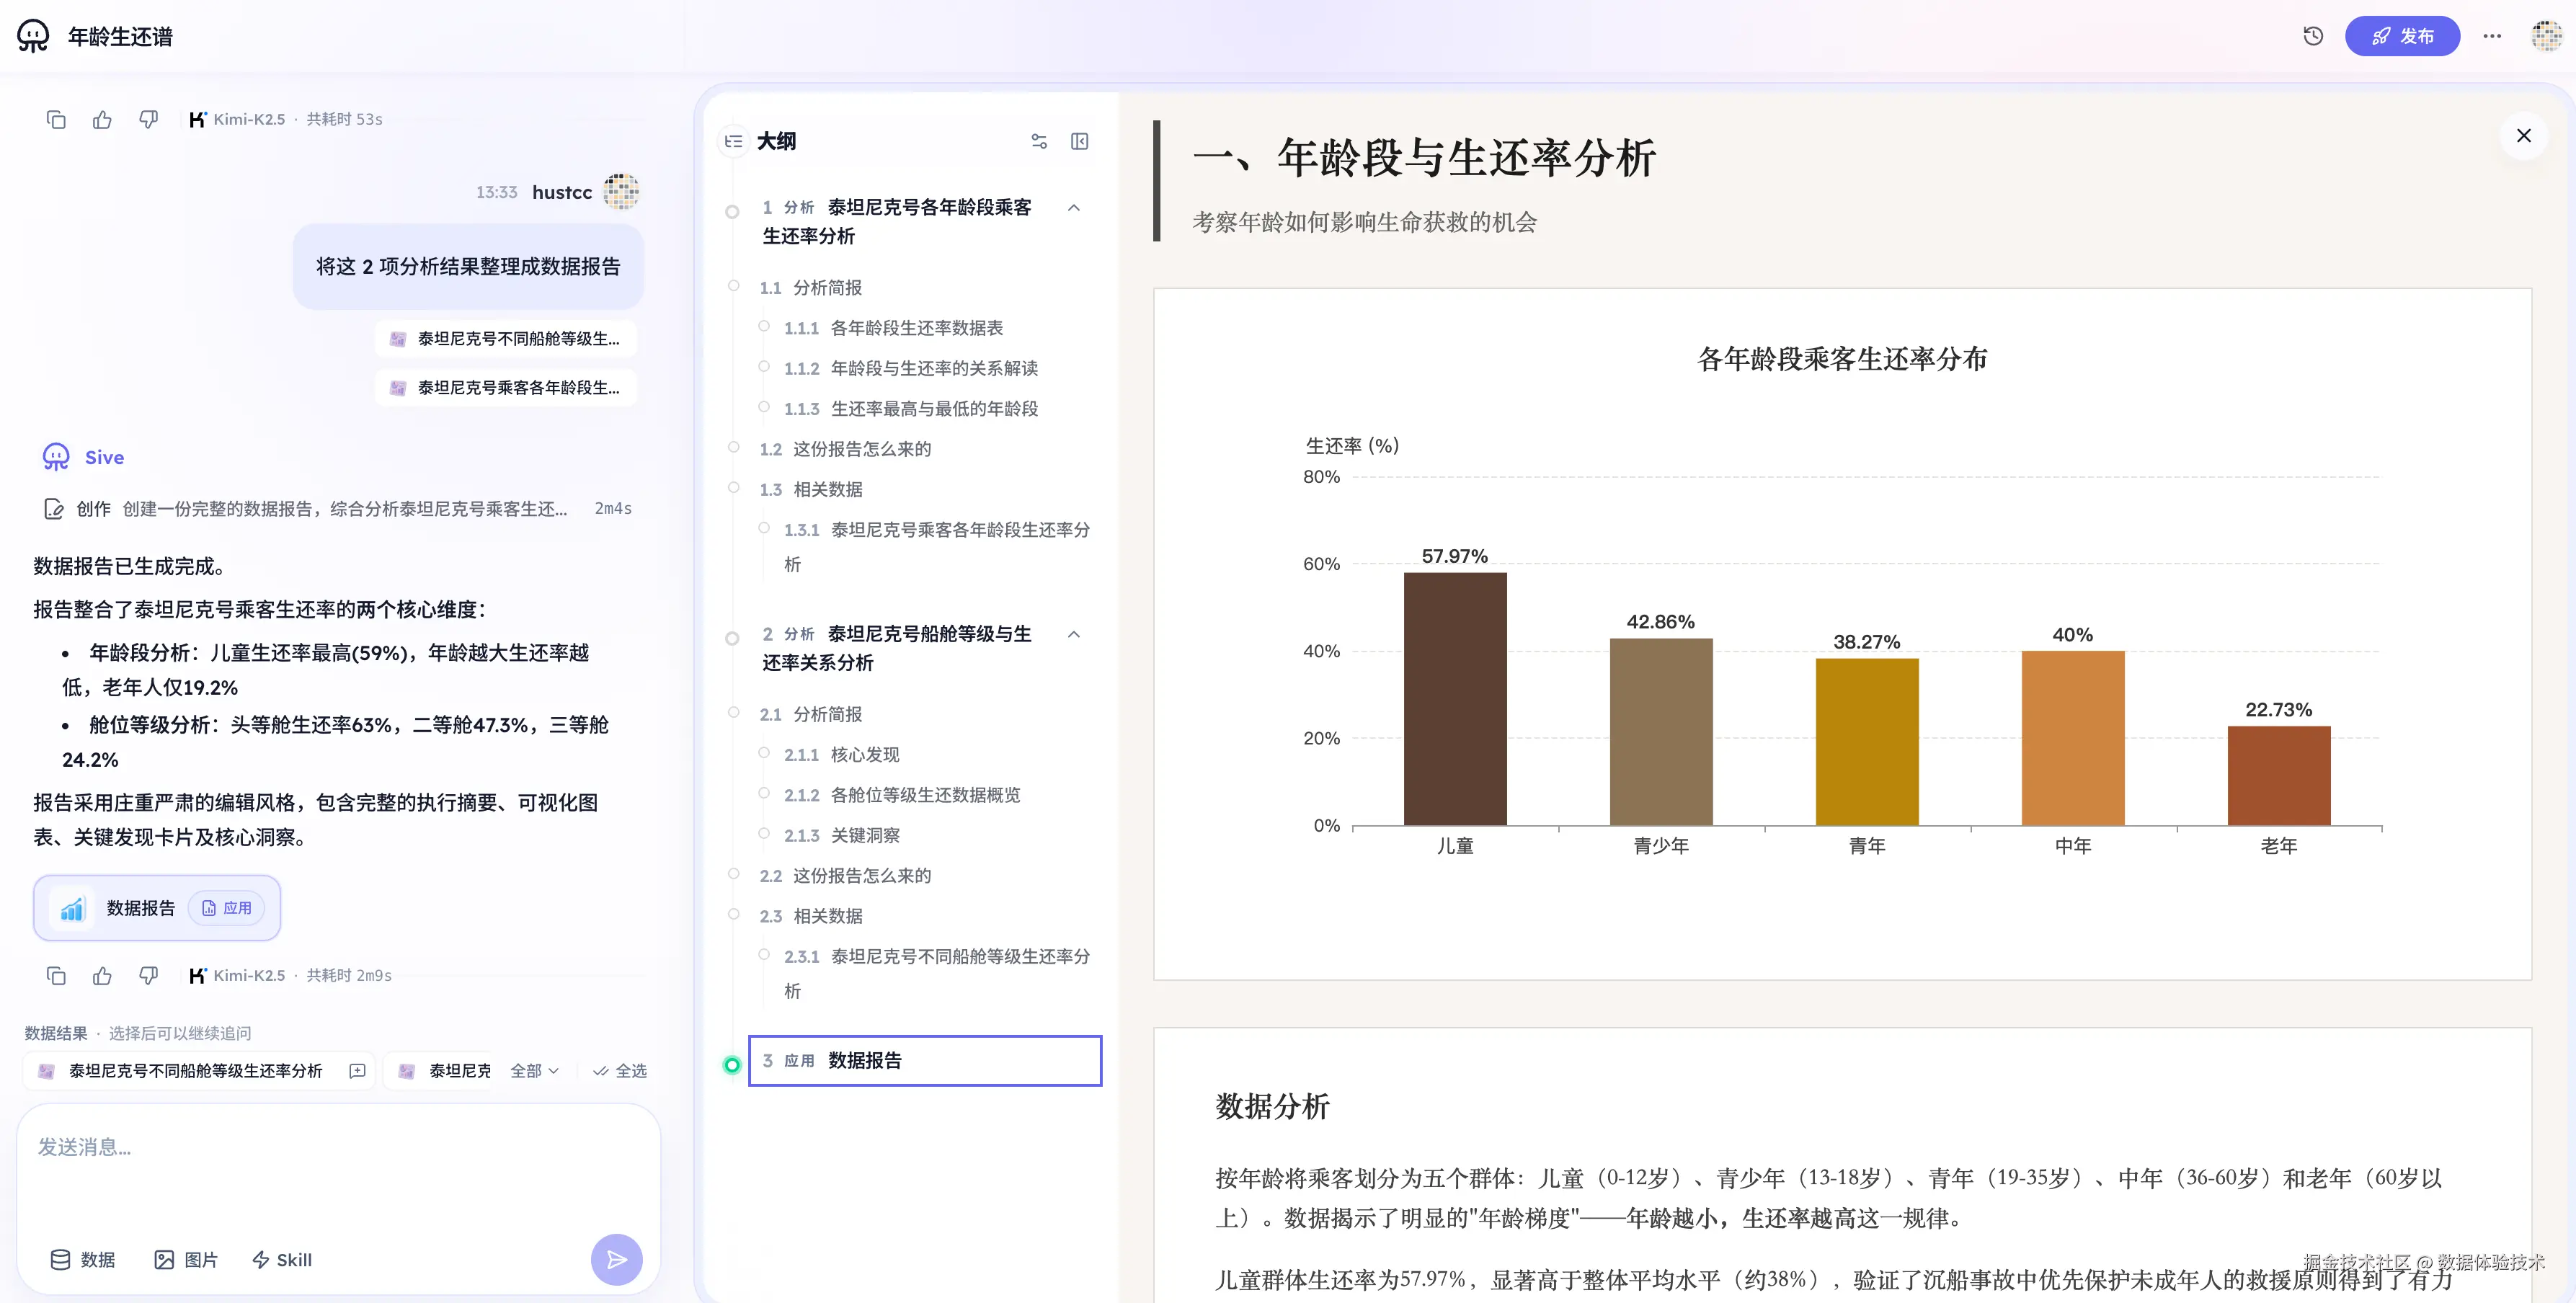
Task: Dislike the first reply (共耗时 53s)
Action: click(148, 119)
